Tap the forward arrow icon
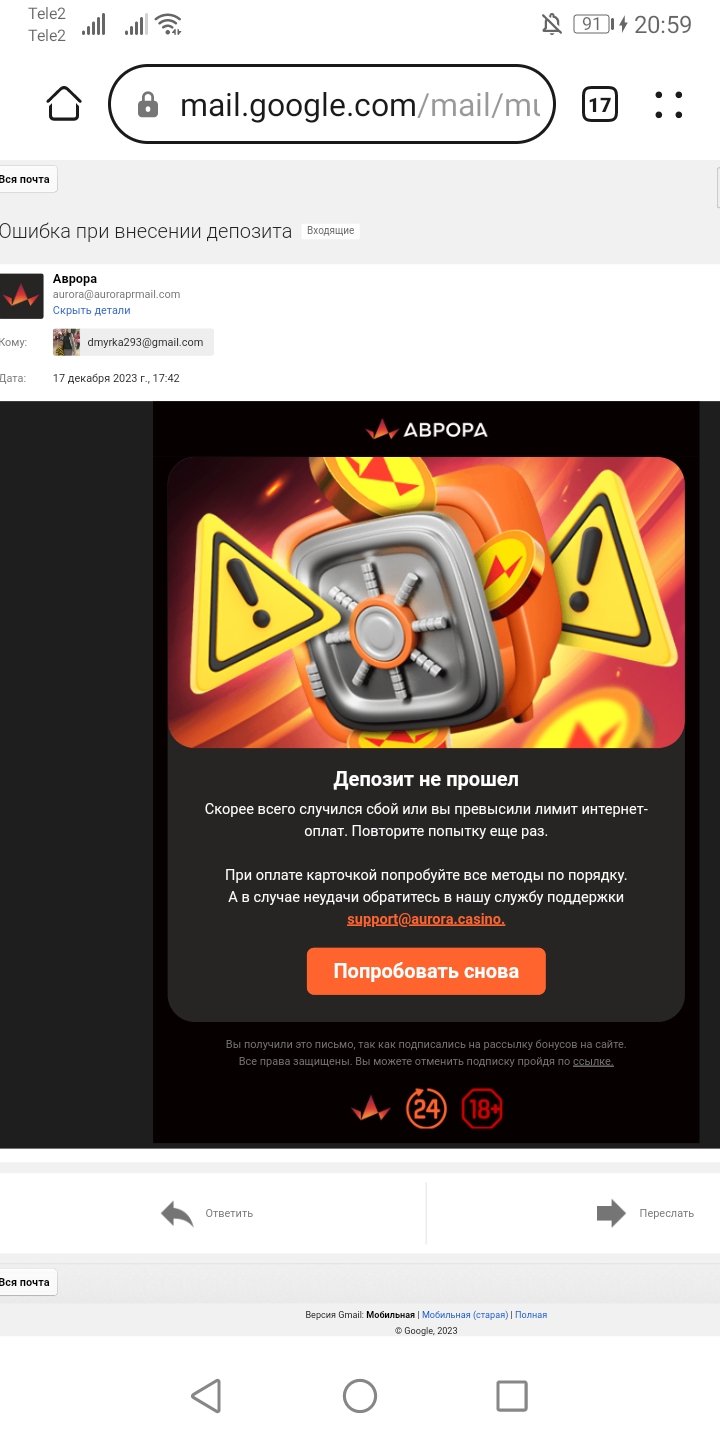Screen dimensions: 720x1440 click(x=611, y=1213)
